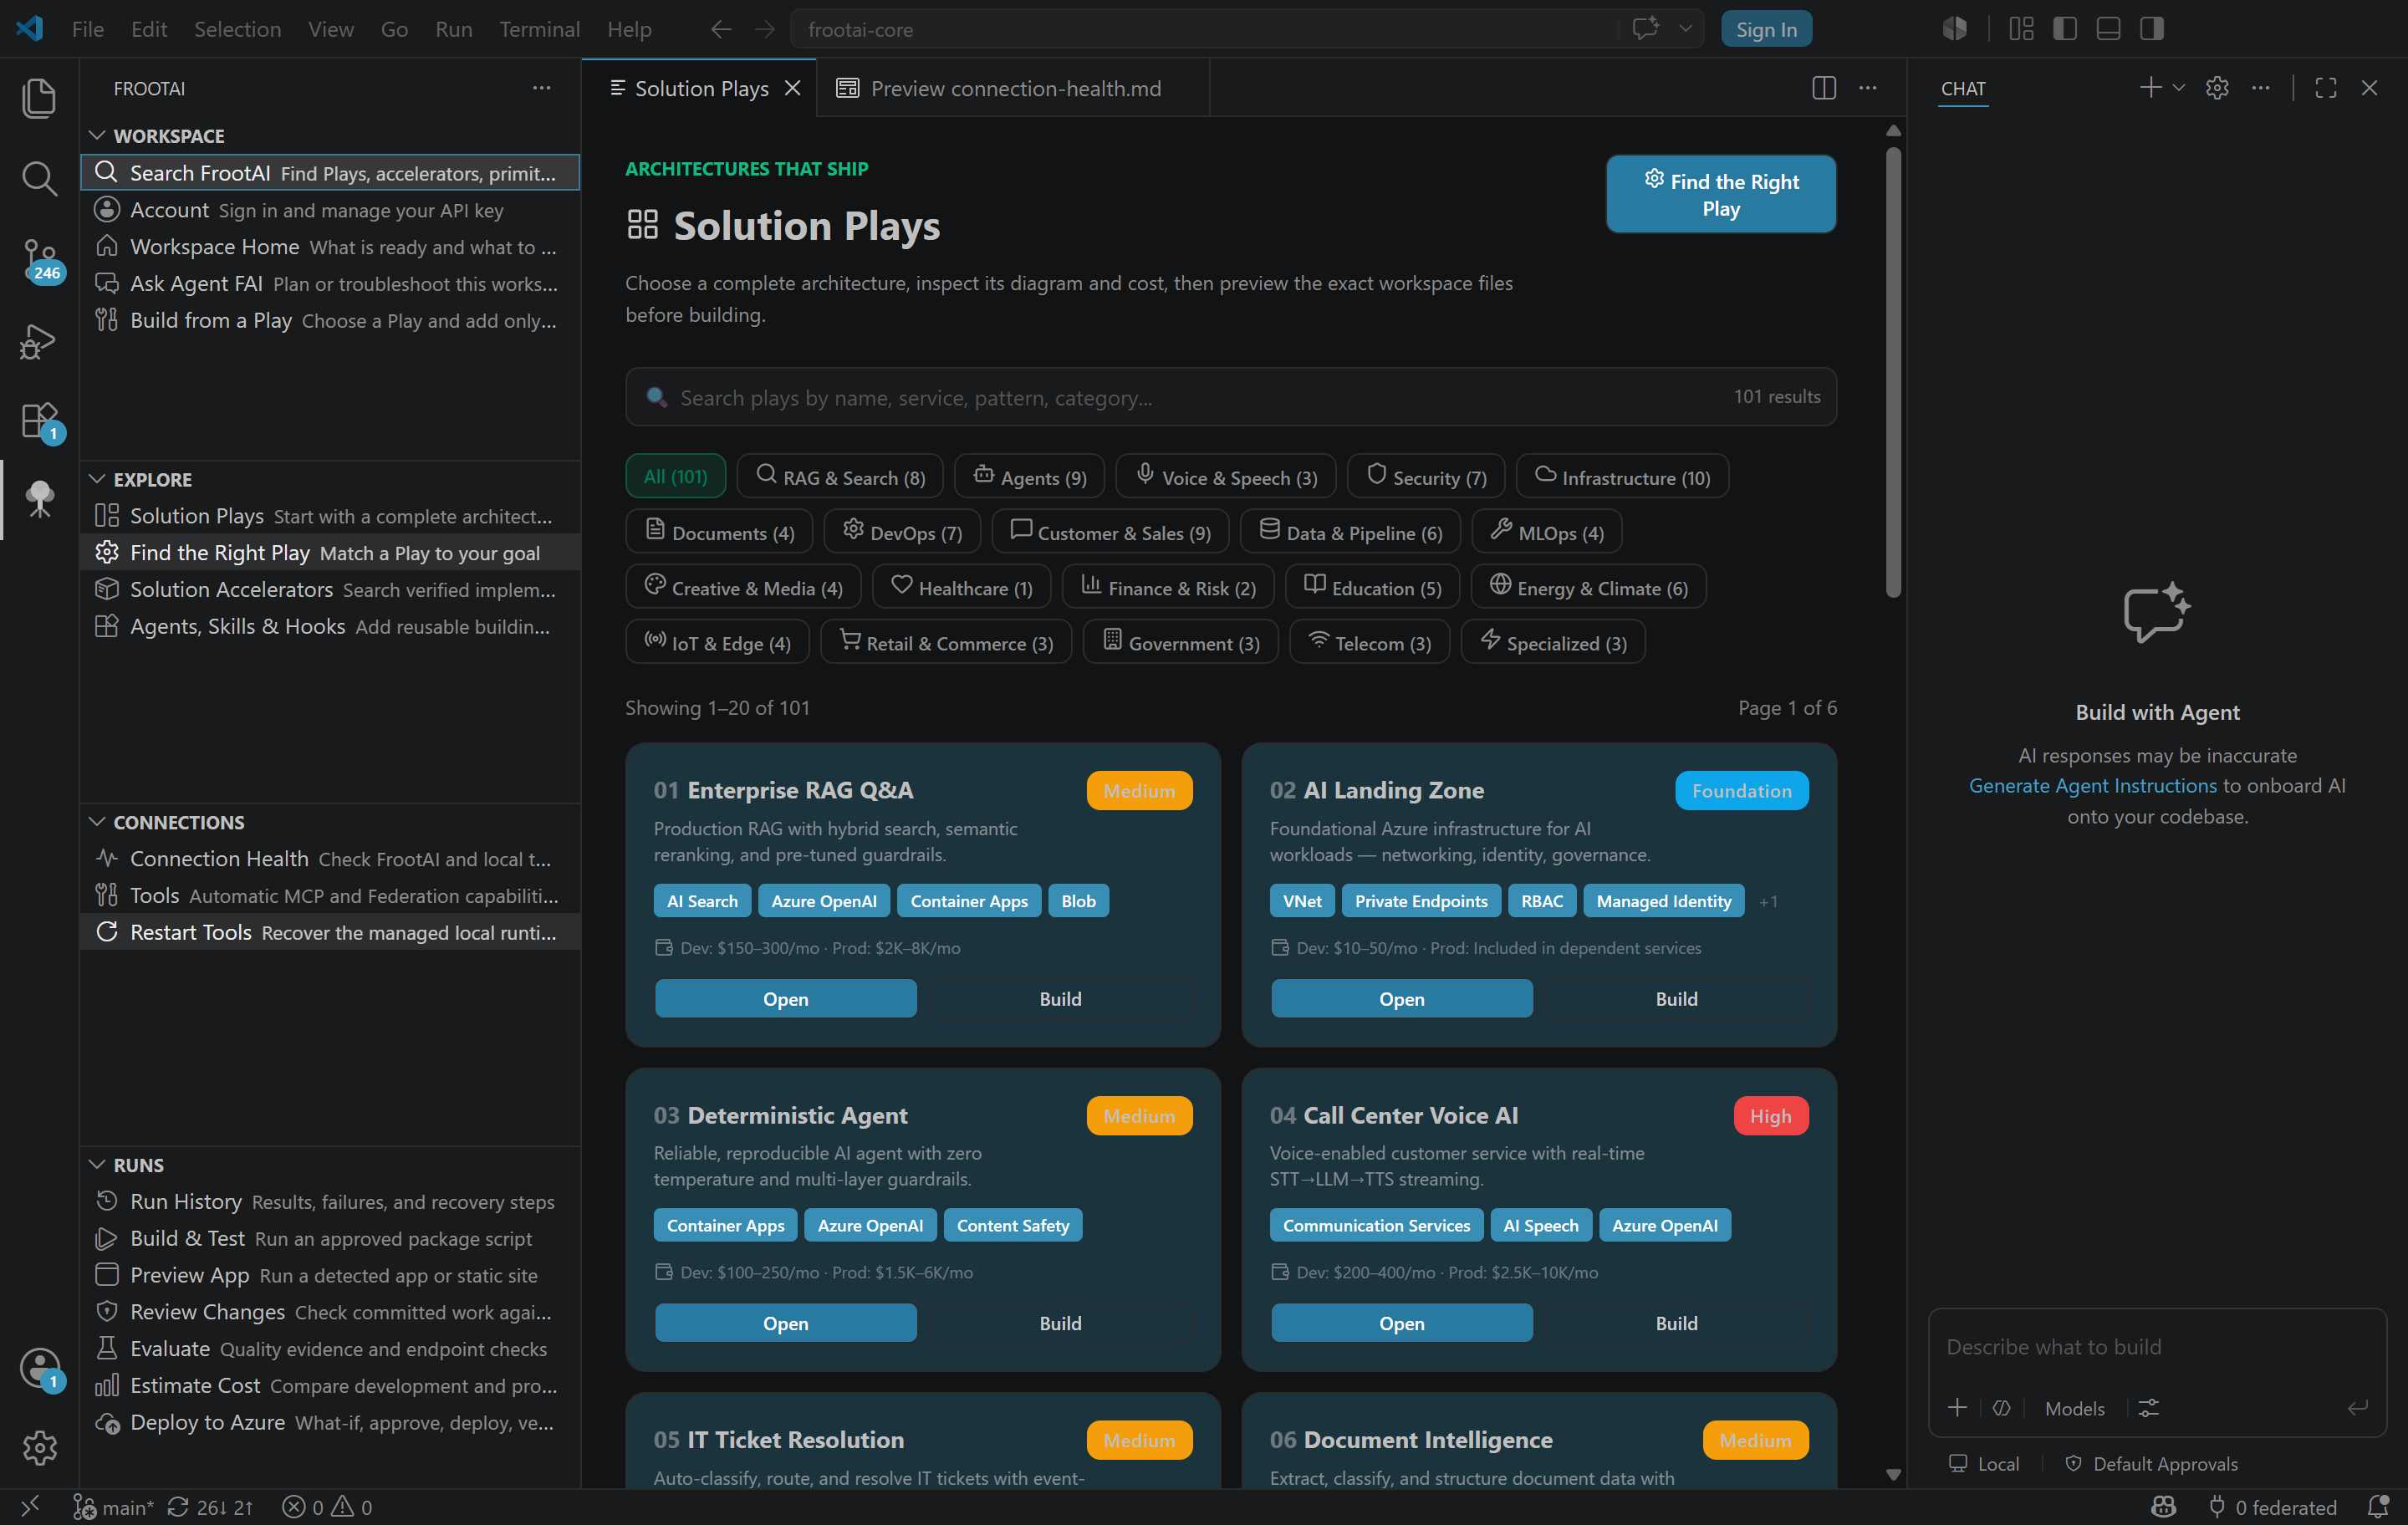This screenshot has height=1525, width=2408.
Task: Filter plays by Infrastructure (10)
Action: pos(1622,477)
